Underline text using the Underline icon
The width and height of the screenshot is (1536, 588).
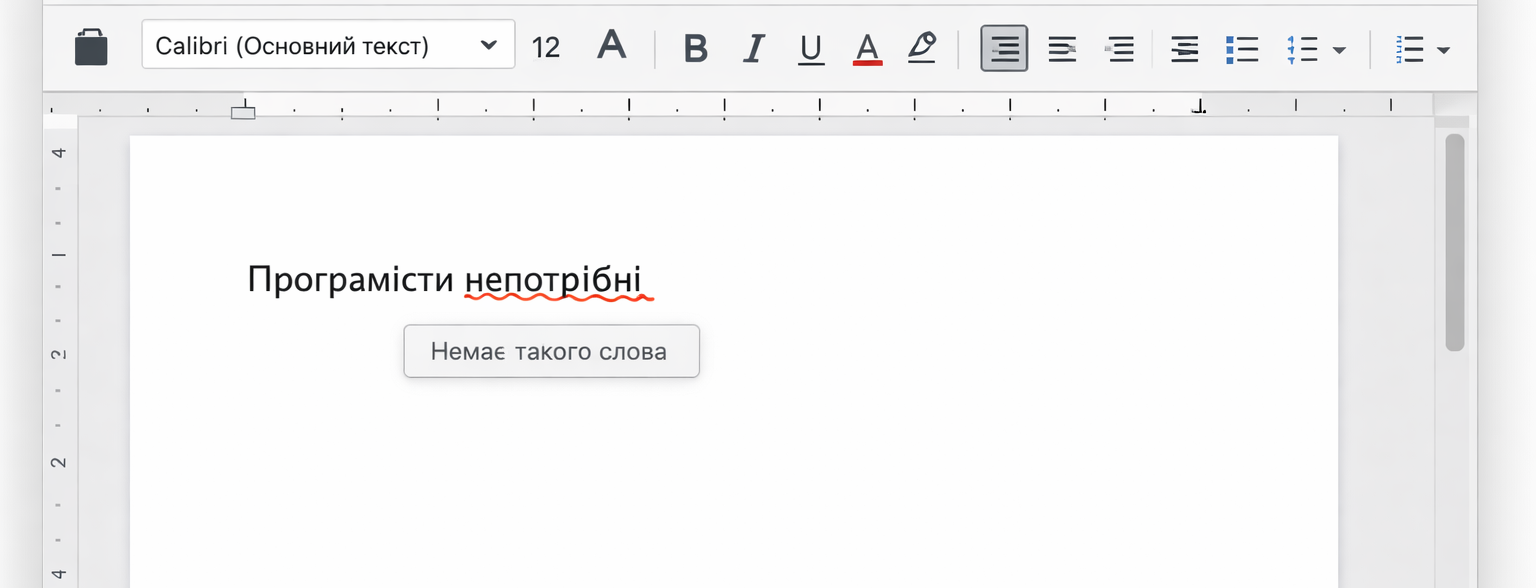(x=810, y=48)
